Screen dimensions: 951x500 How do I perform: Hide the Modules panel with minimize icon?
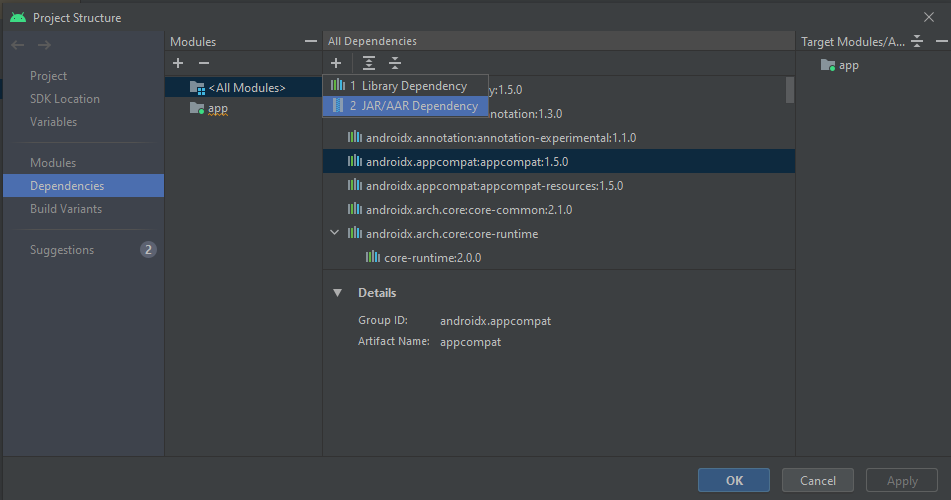point(310,41)
